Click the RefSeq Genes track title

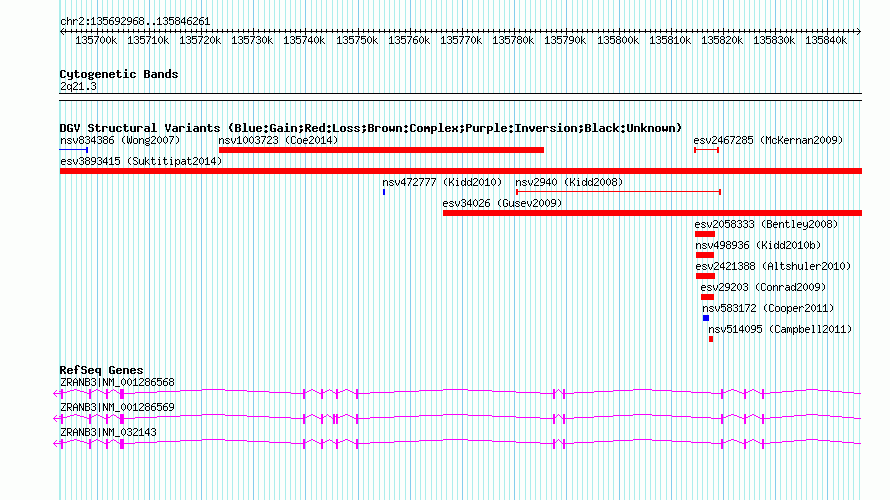101,370
